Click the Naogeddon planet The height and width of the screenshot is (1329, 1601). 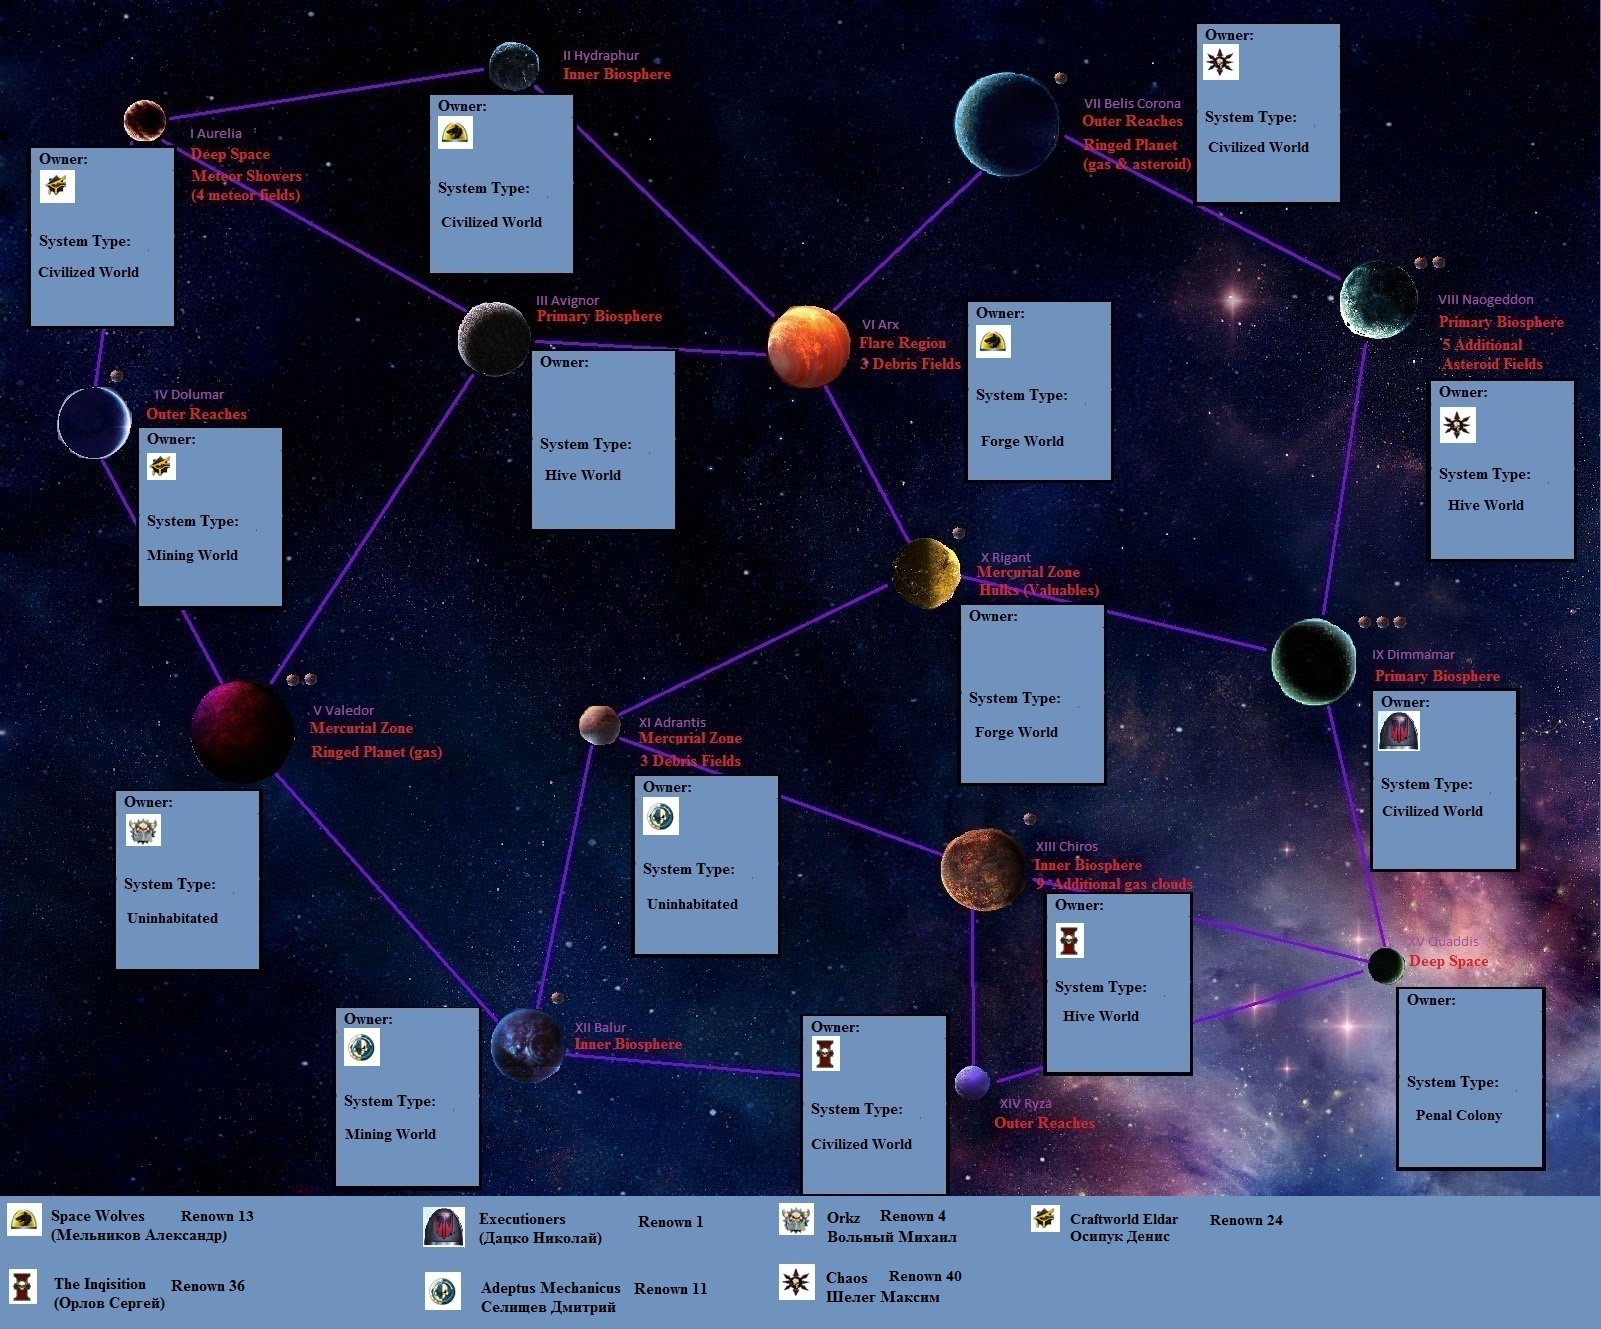coord(1379,299)
